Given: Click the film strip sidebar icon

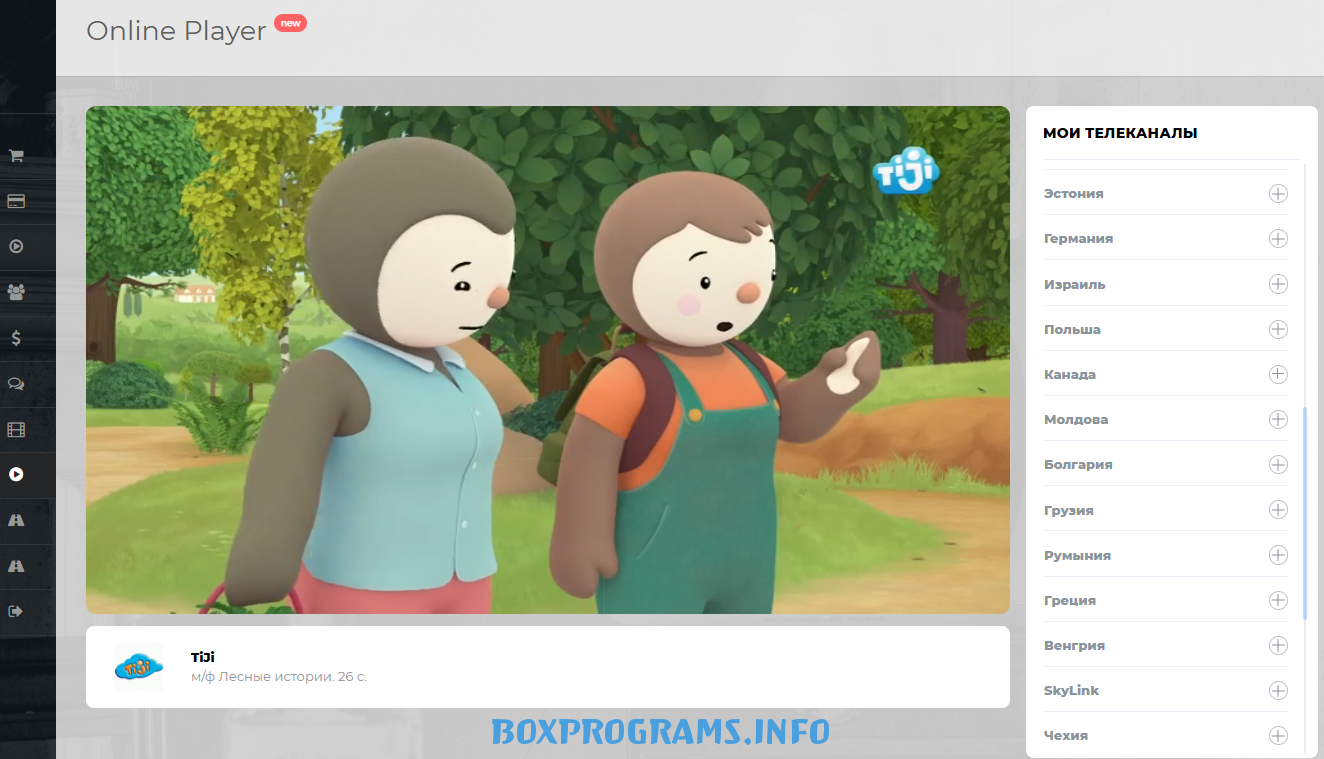Looking at the screenshot, I should (16, 430).
